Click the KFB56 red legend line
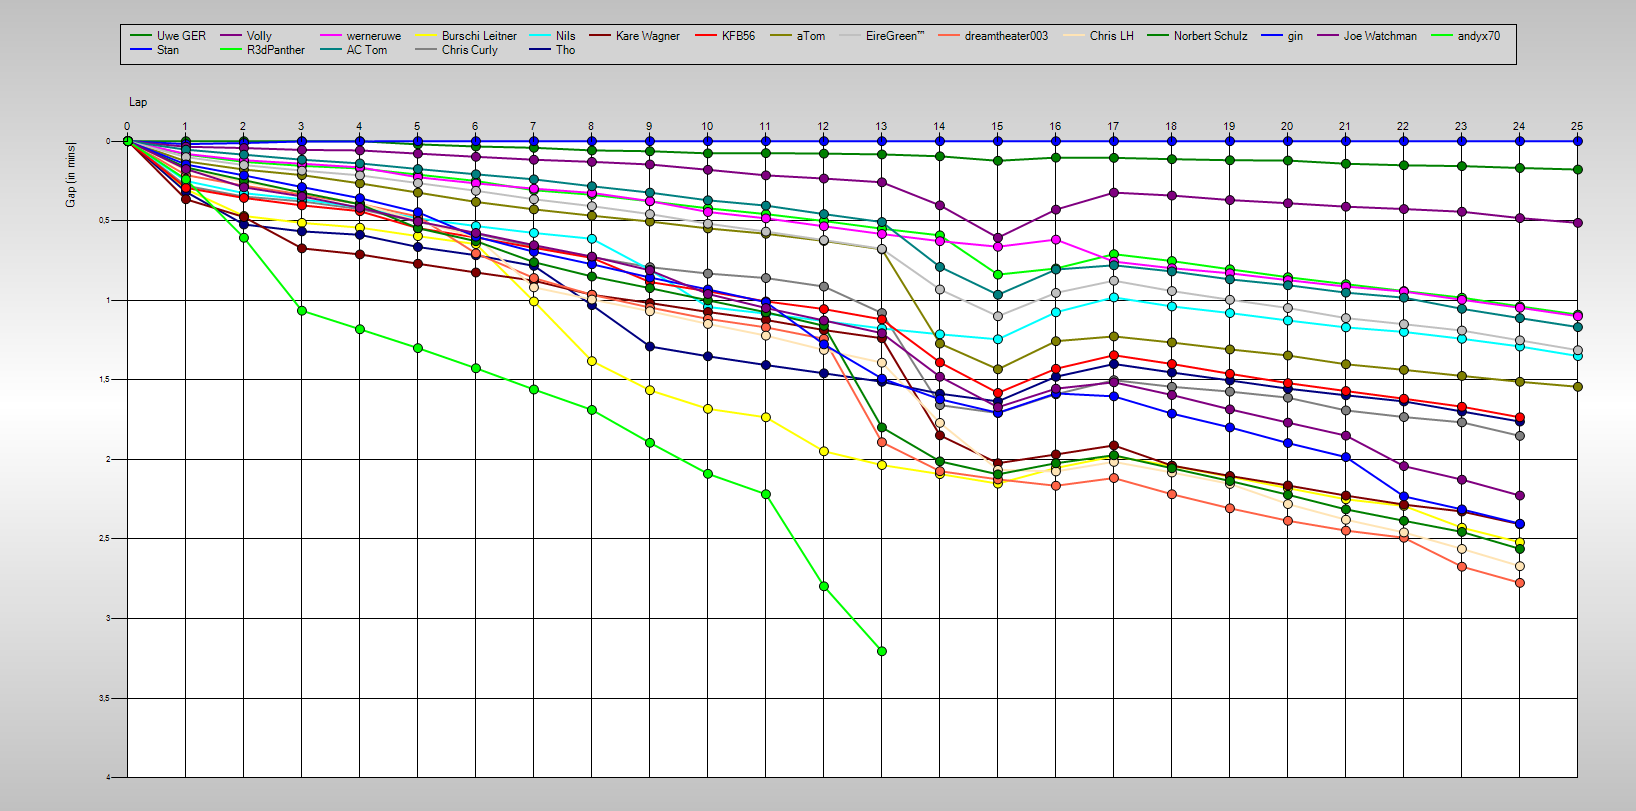This screenshot has width=1636, height=811. click(x=706, y=36)
